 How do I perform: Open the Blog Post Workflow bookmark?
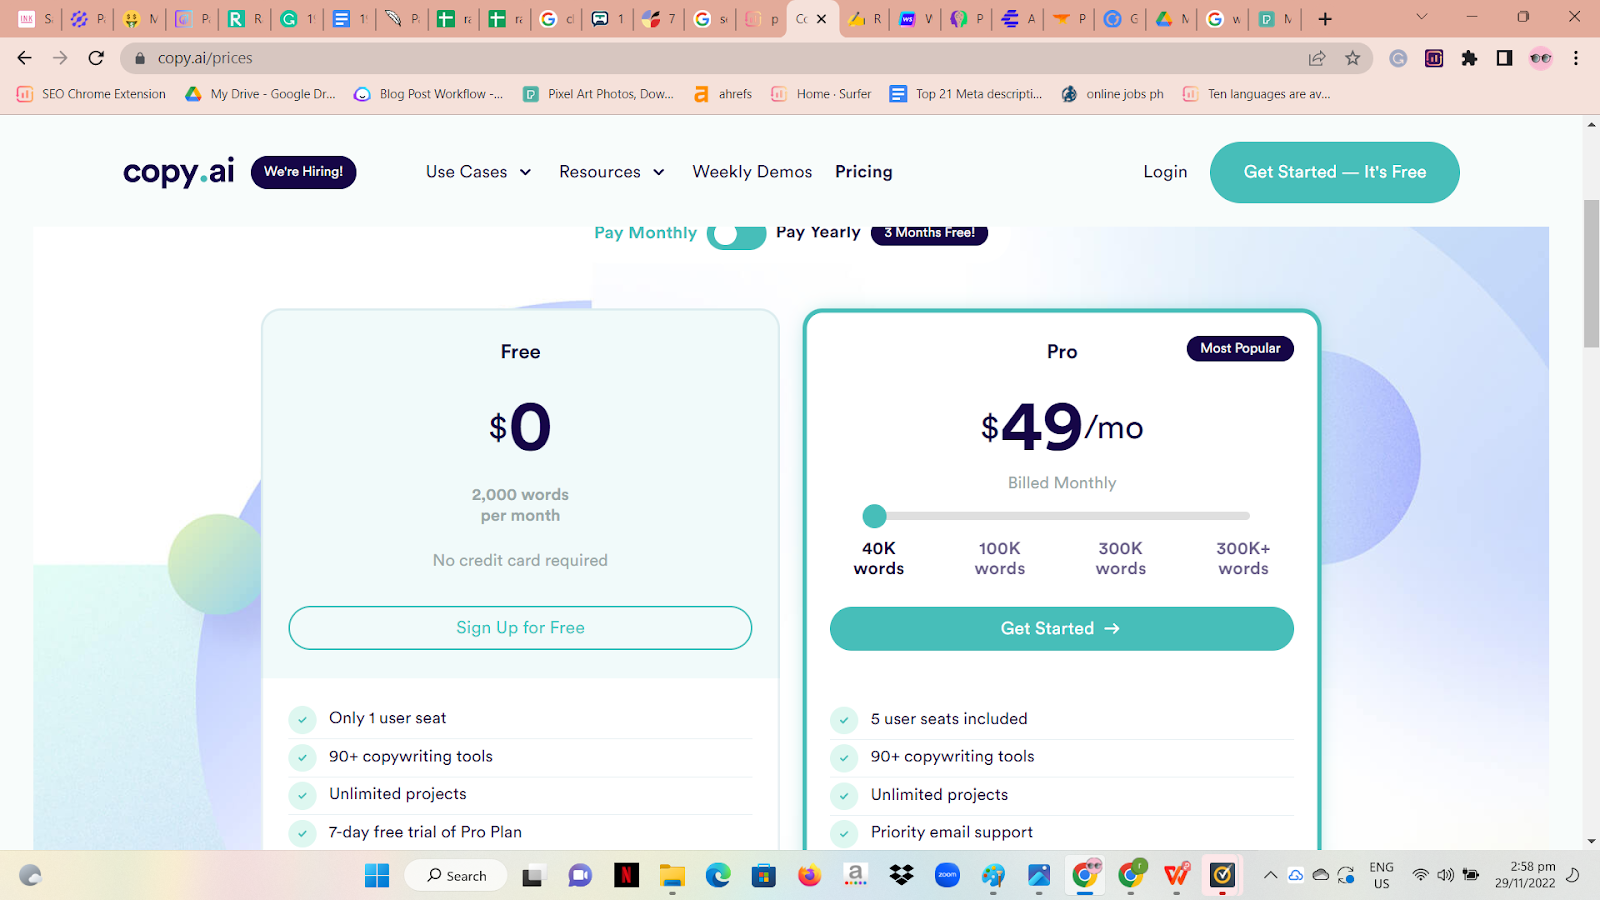click(428, 94)
